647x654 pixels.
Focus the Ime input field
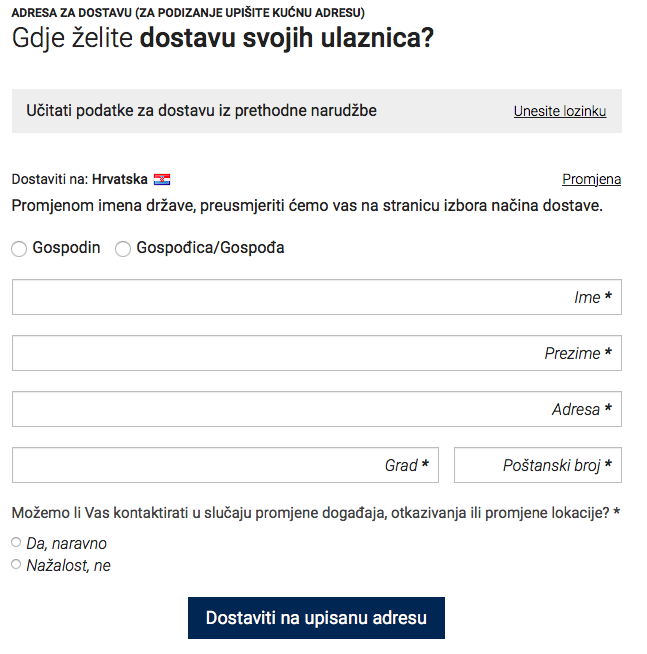pos(316,297)
